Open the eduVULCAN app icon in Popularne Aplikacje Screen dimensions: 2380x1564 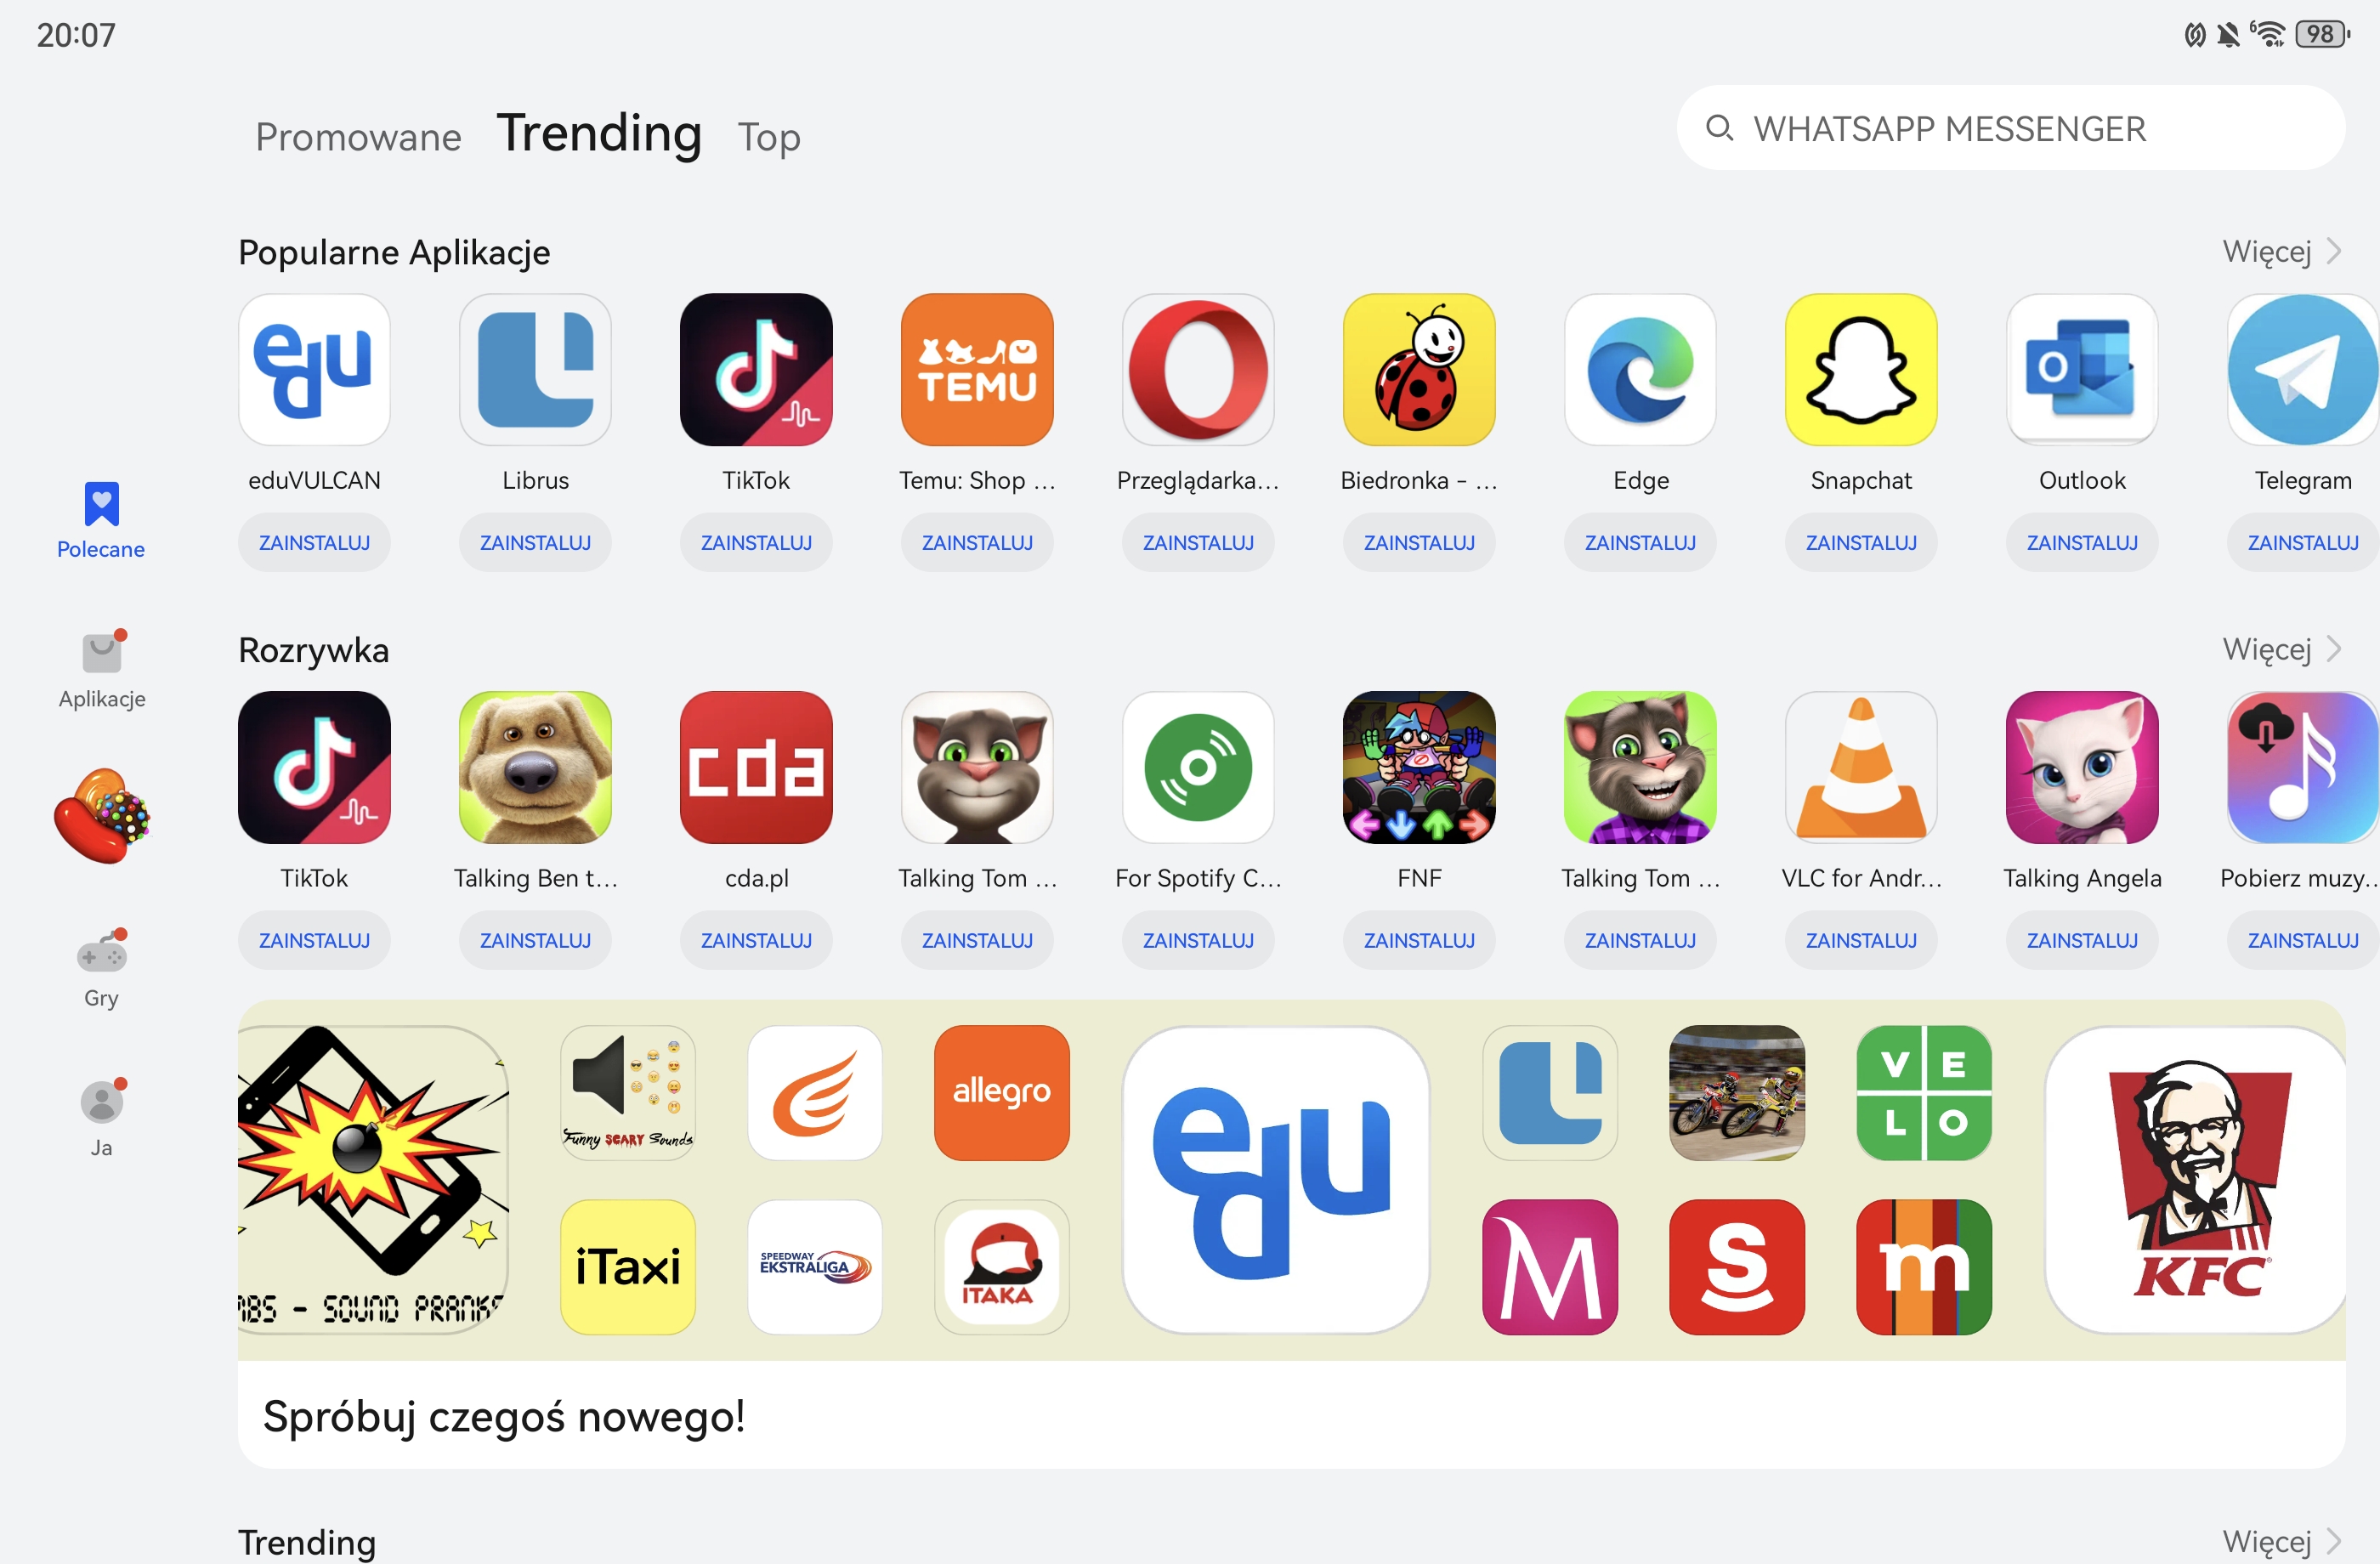tap(314, 369)
